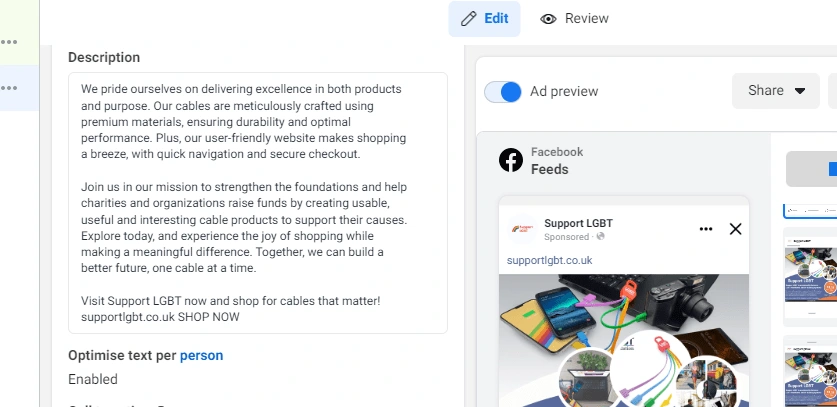Open the highlighted row's three-dot menu
The width and height of the screenshot is (837, 407).
click(x=9, y=88)
